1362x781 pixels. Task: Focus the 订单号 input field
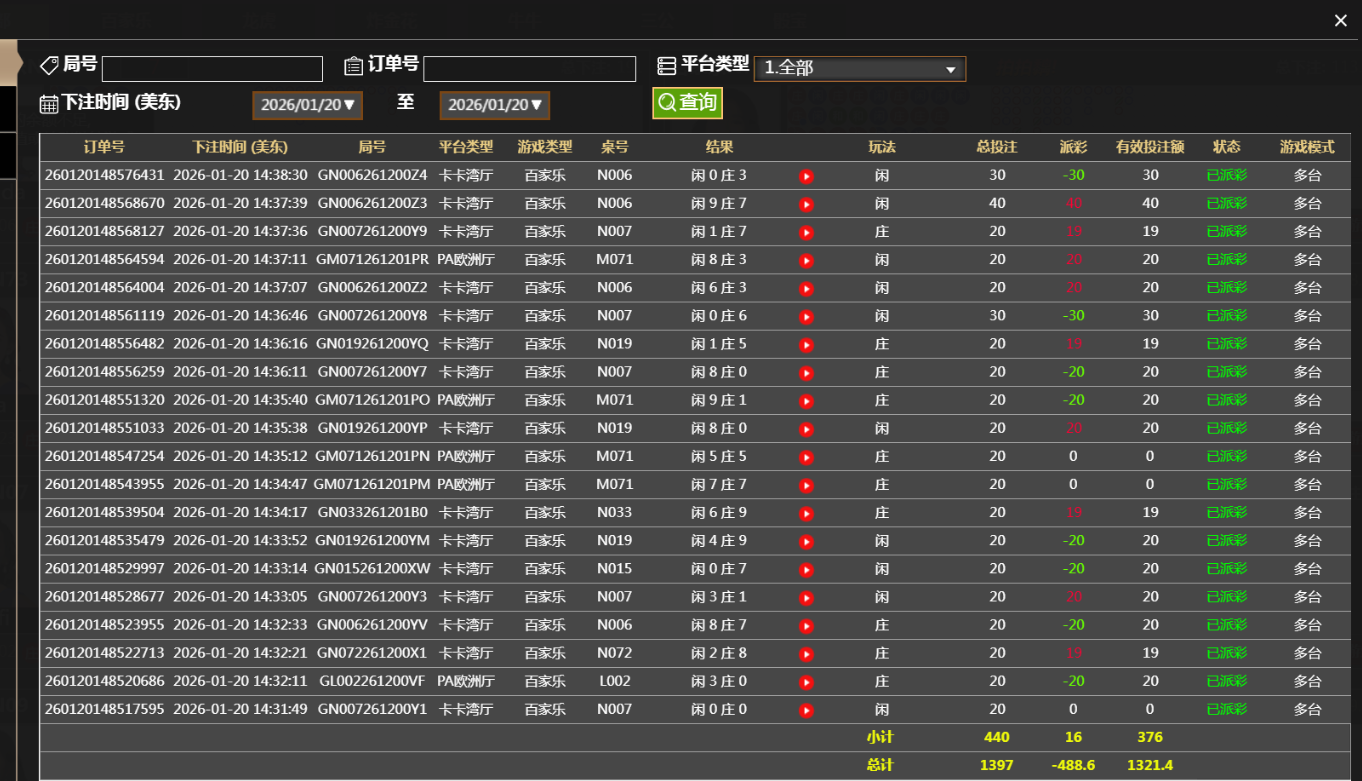(529, 69)
